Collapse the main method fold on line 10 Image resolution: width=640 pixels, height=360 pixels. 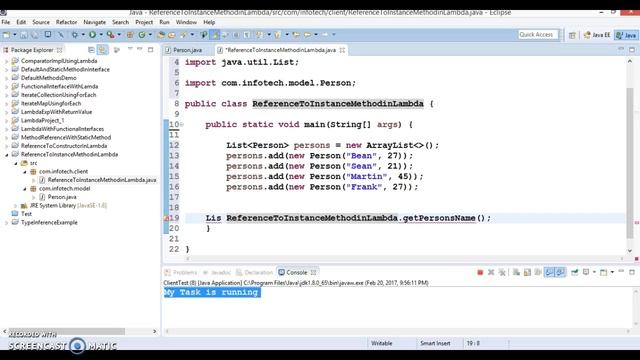pyautogui.click(x=182, y=124)
